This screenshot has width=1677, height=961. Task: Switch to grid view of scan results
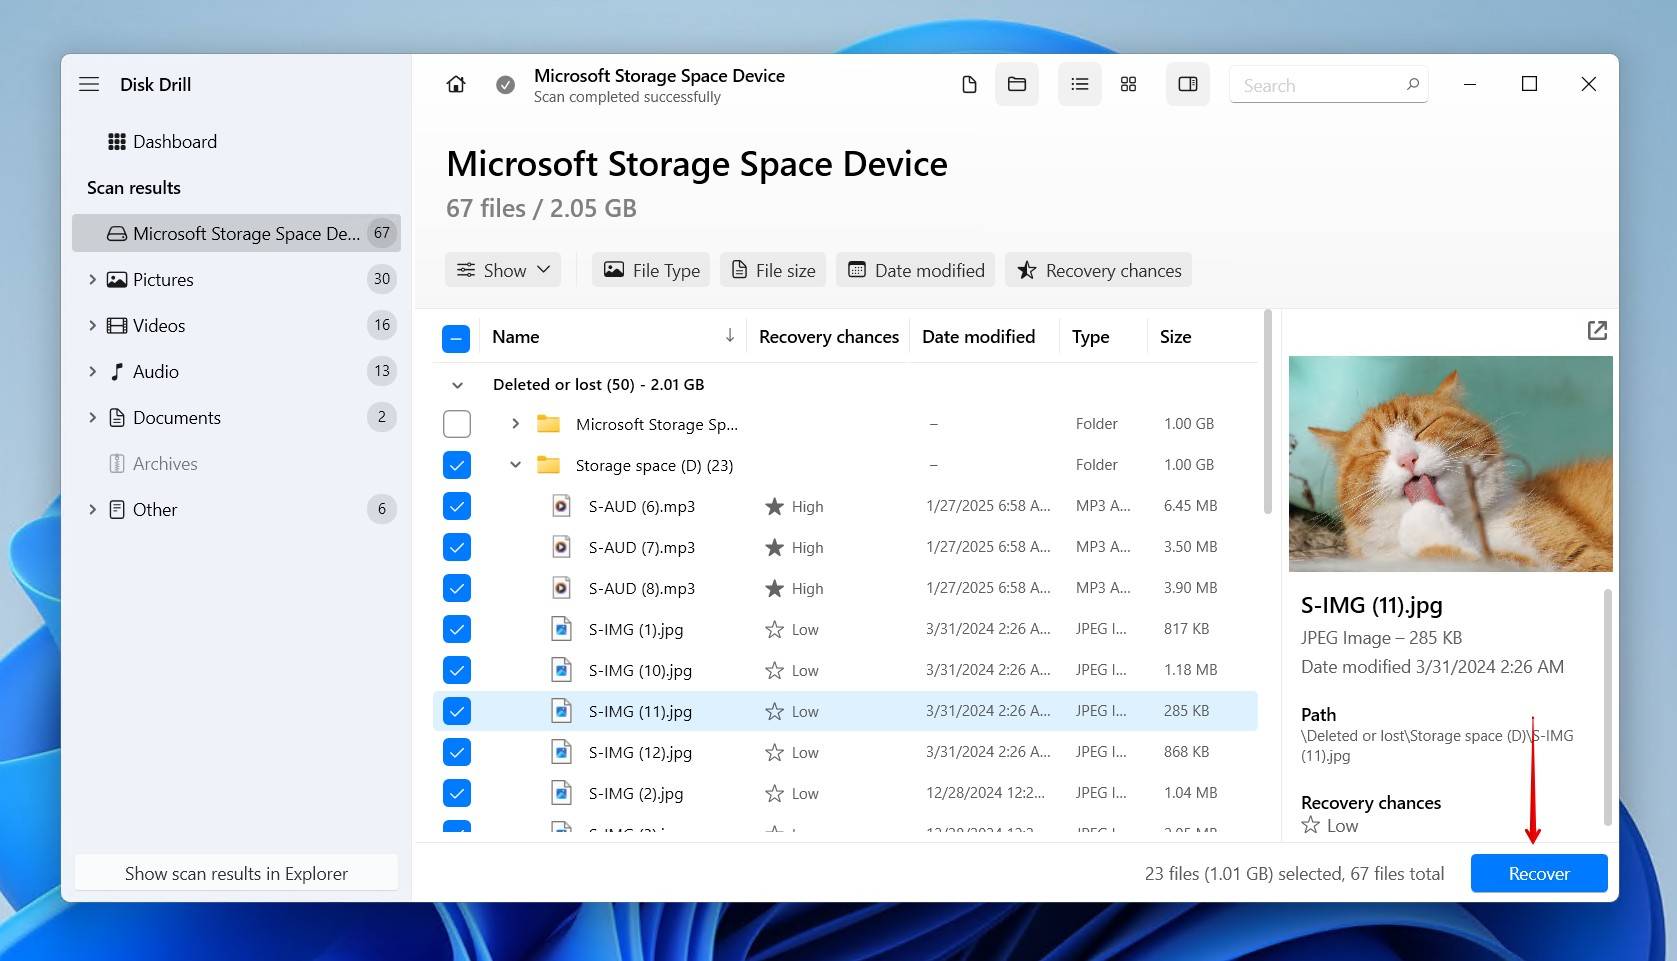tap(1128, 84)
